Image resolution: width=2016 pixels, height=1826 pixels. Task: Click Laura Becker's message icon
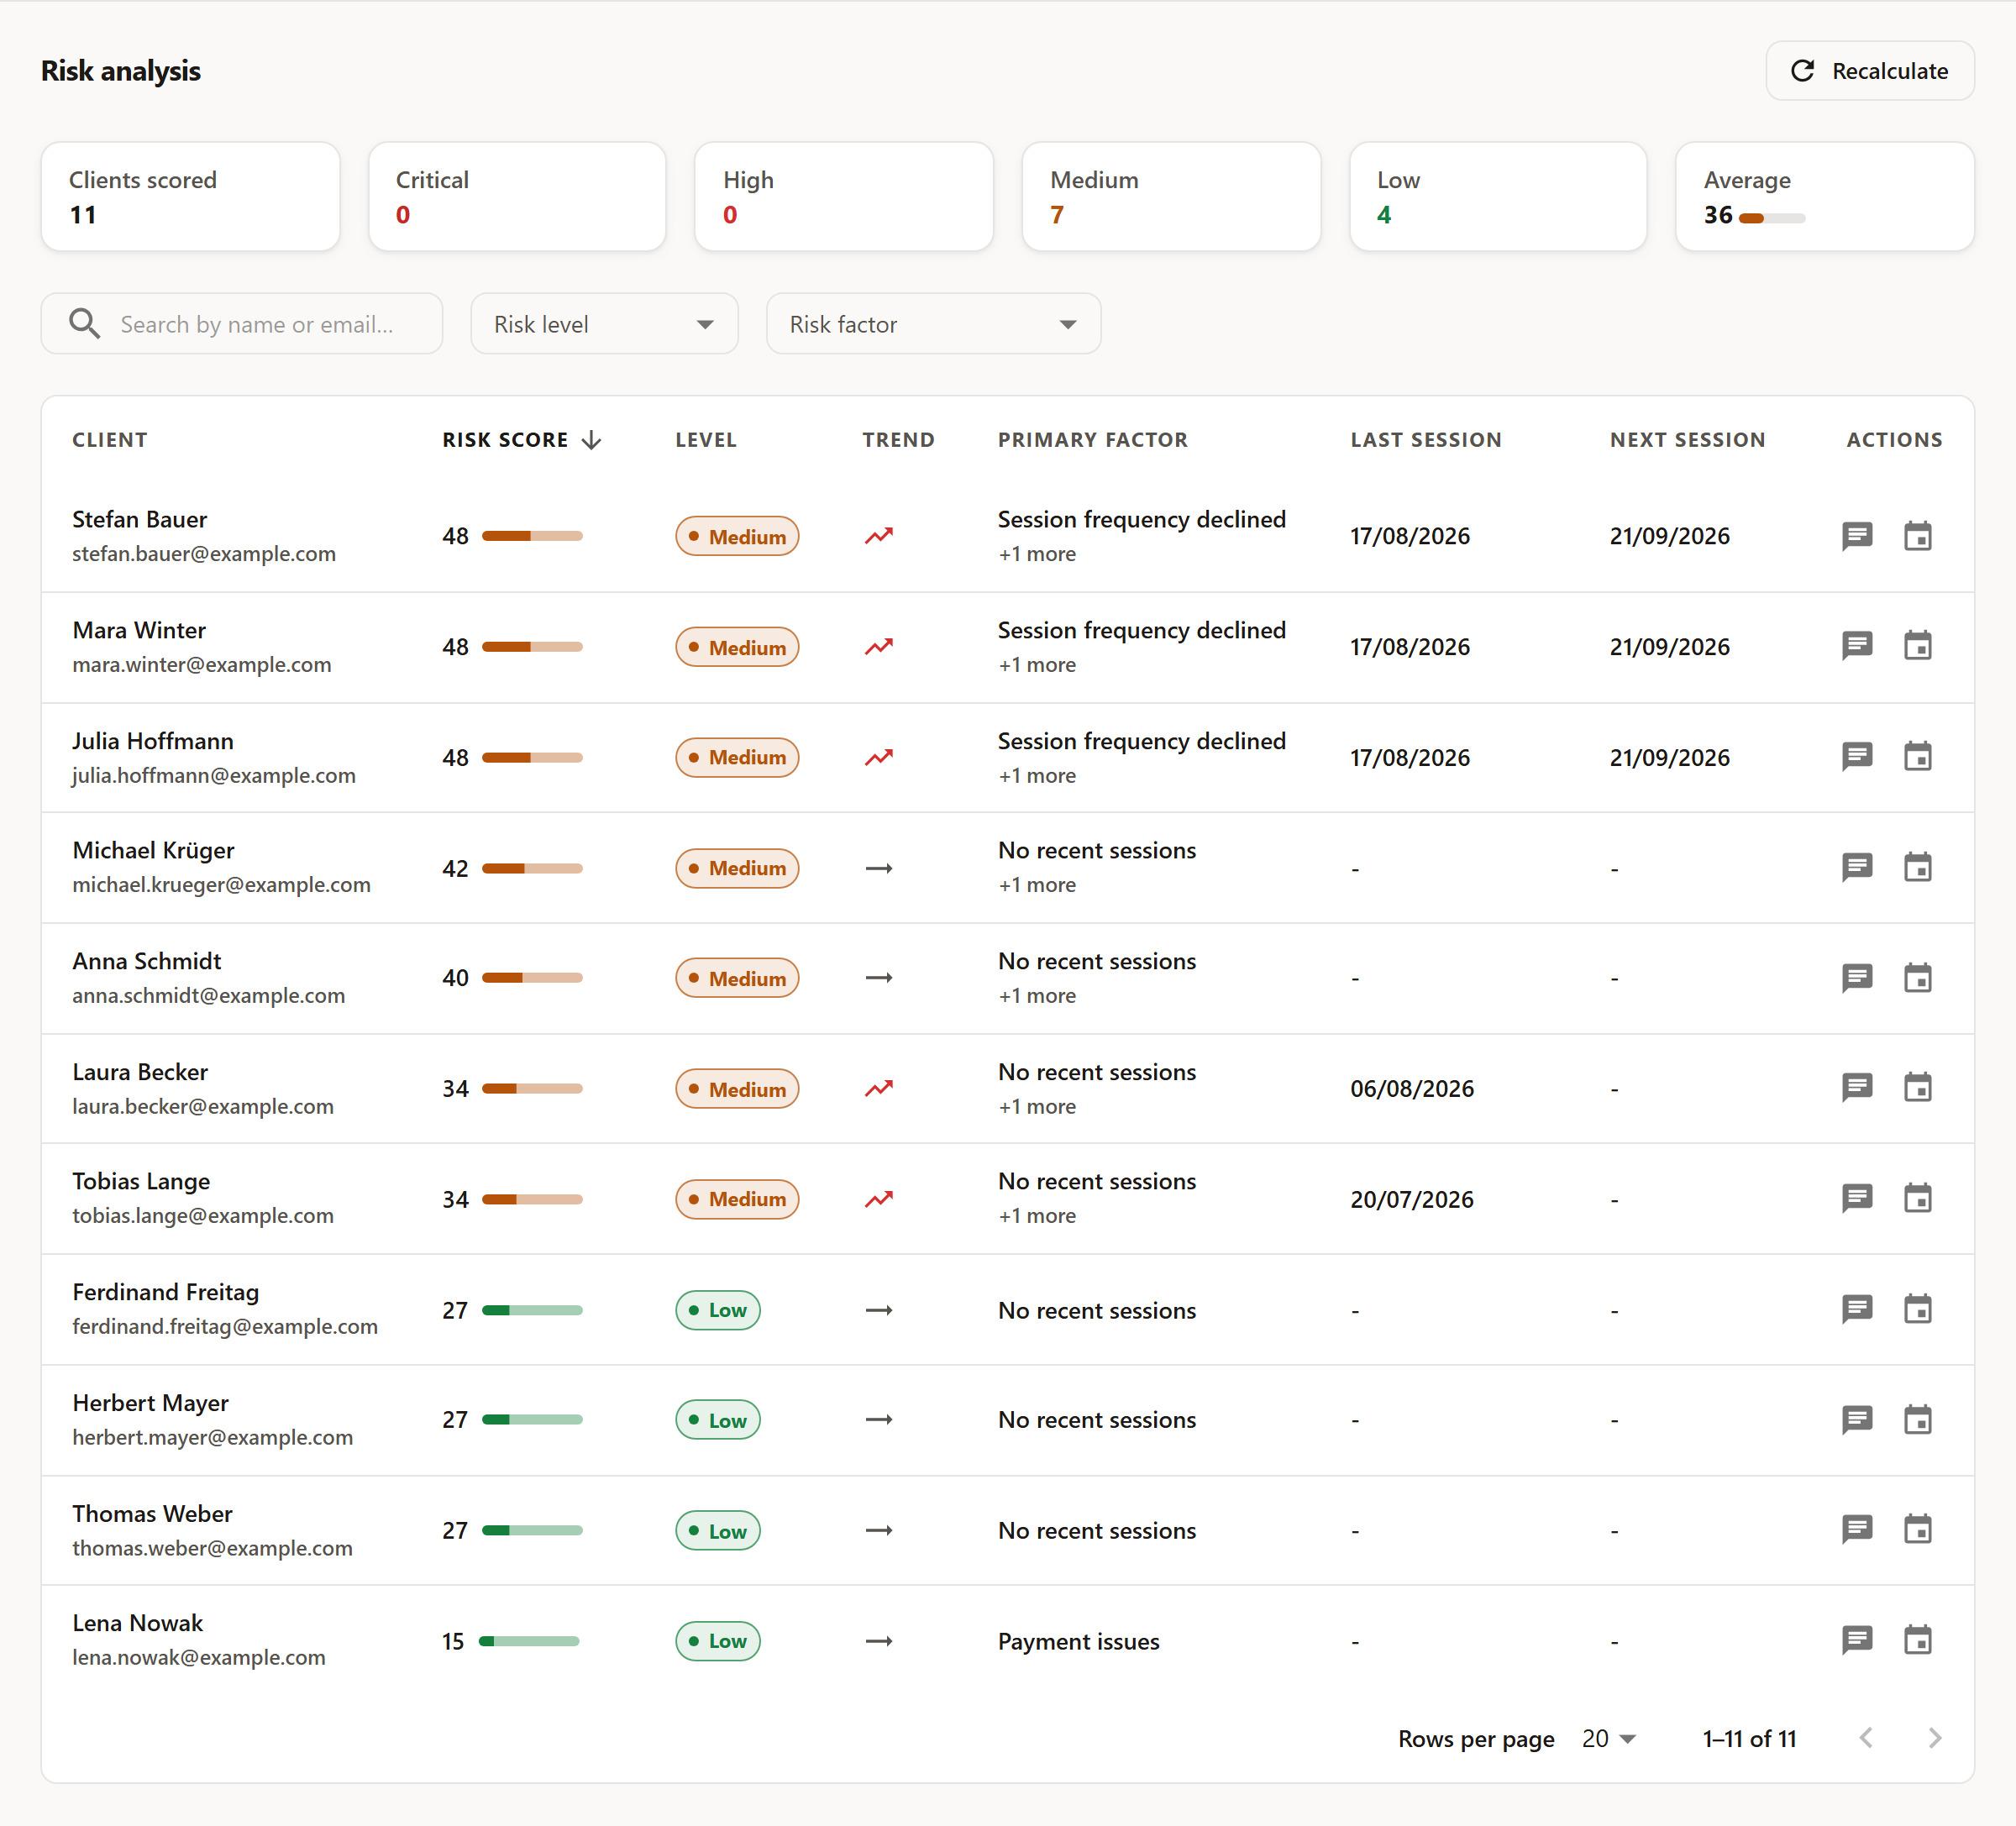click(1857, 1088)
